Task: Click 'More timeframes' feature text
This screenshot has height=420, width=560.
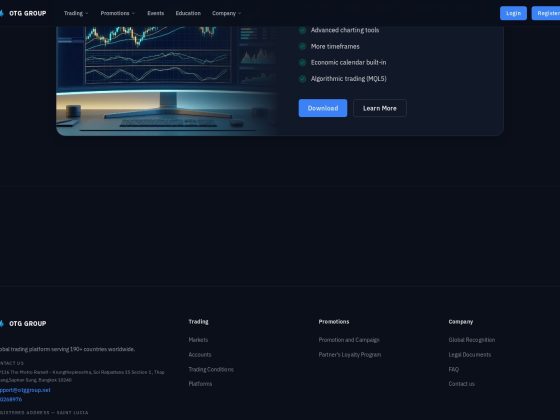Action: [x=335, y=46]
